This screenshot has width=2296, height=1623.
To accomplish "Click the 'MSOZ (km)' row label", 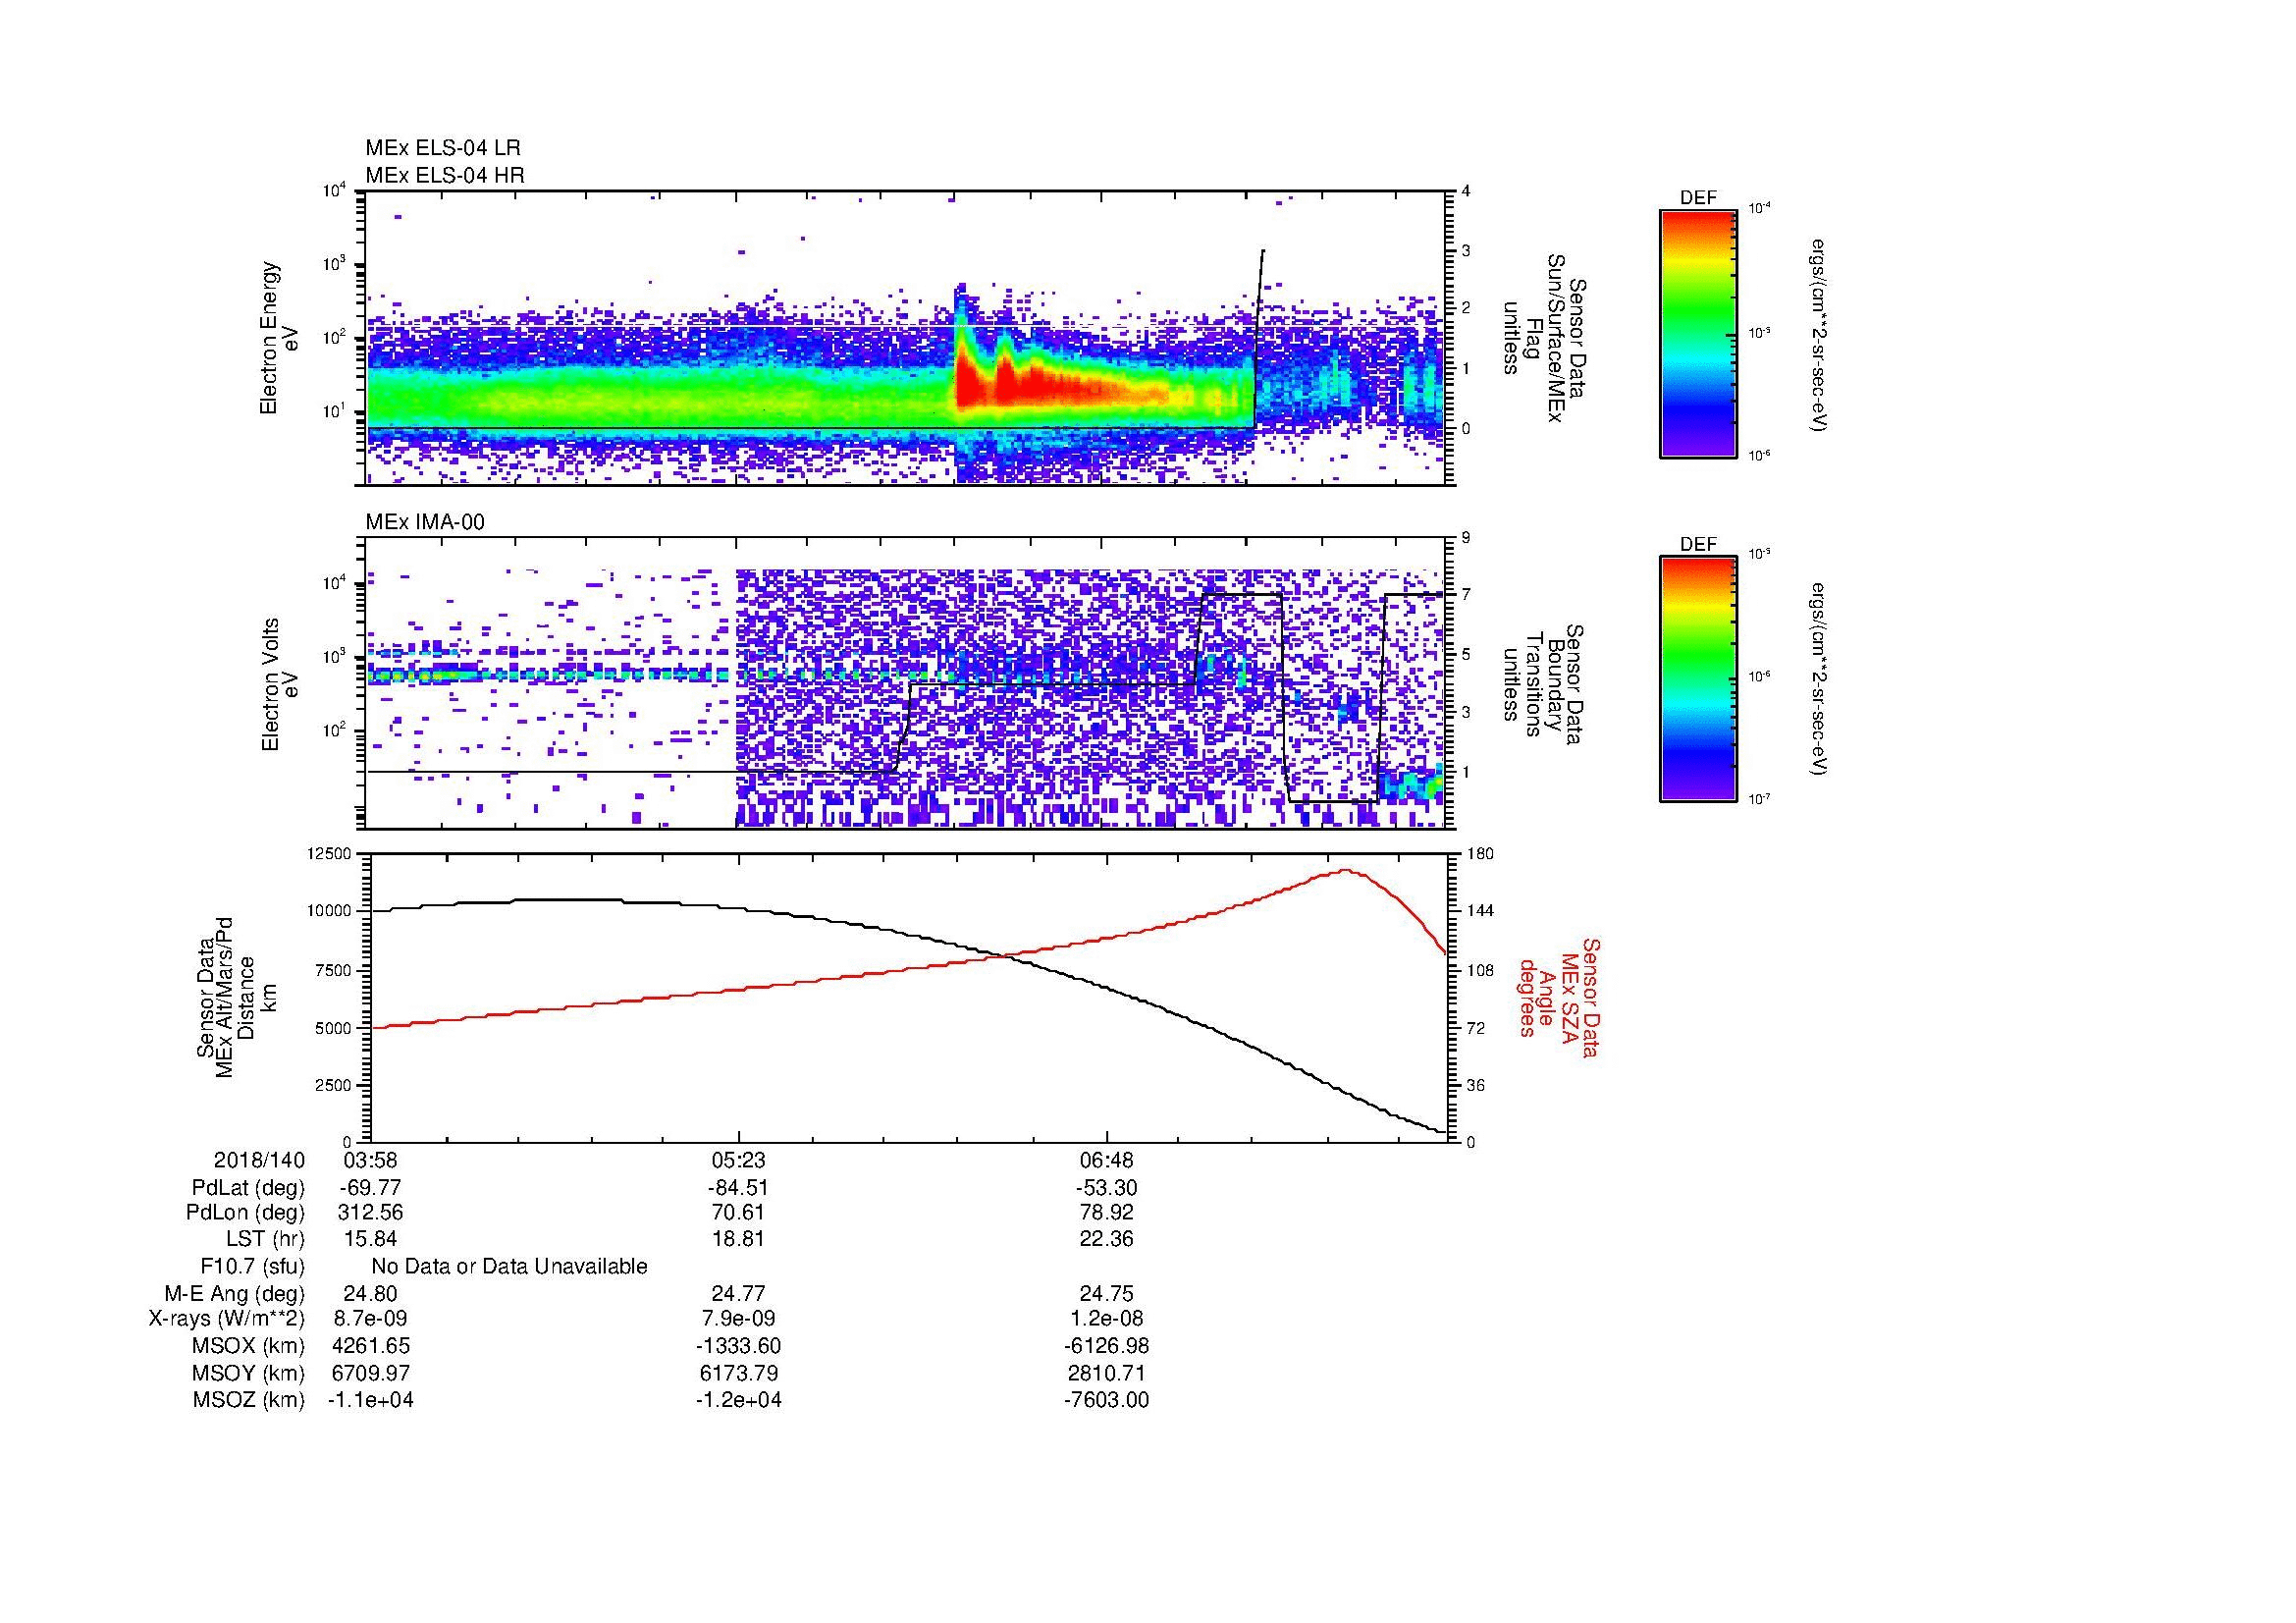I will (x=249, y=1400).
